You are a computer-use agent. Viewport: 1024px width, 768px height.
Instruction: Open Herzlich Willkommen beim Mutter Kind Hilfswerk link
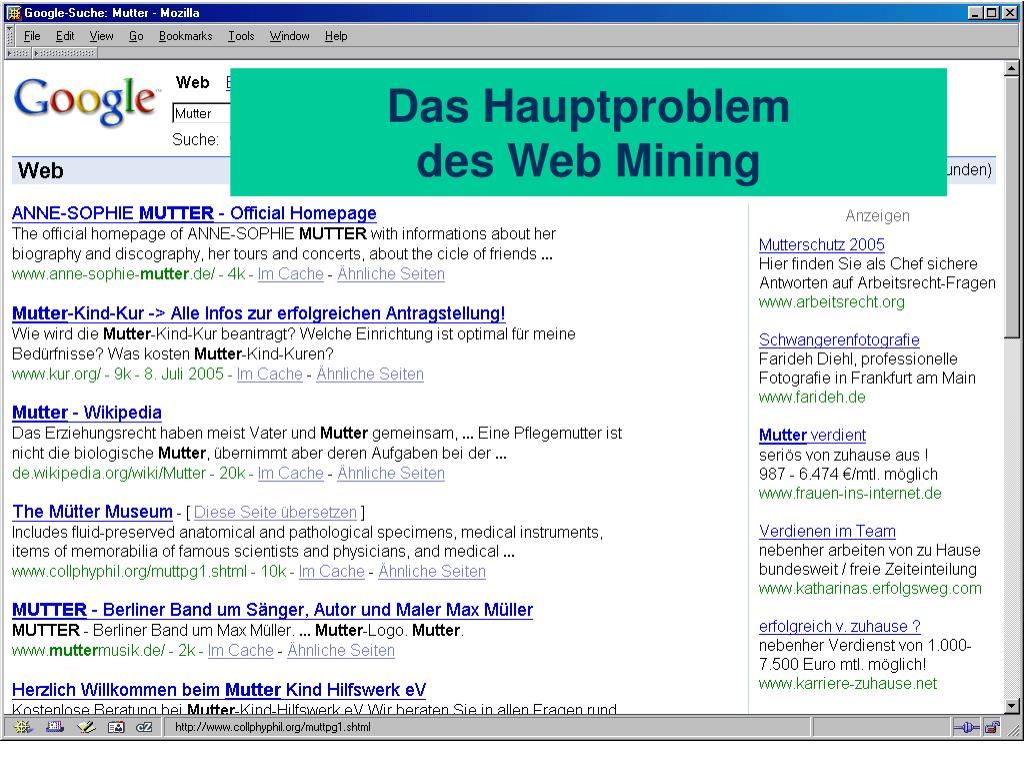point(219,690)
